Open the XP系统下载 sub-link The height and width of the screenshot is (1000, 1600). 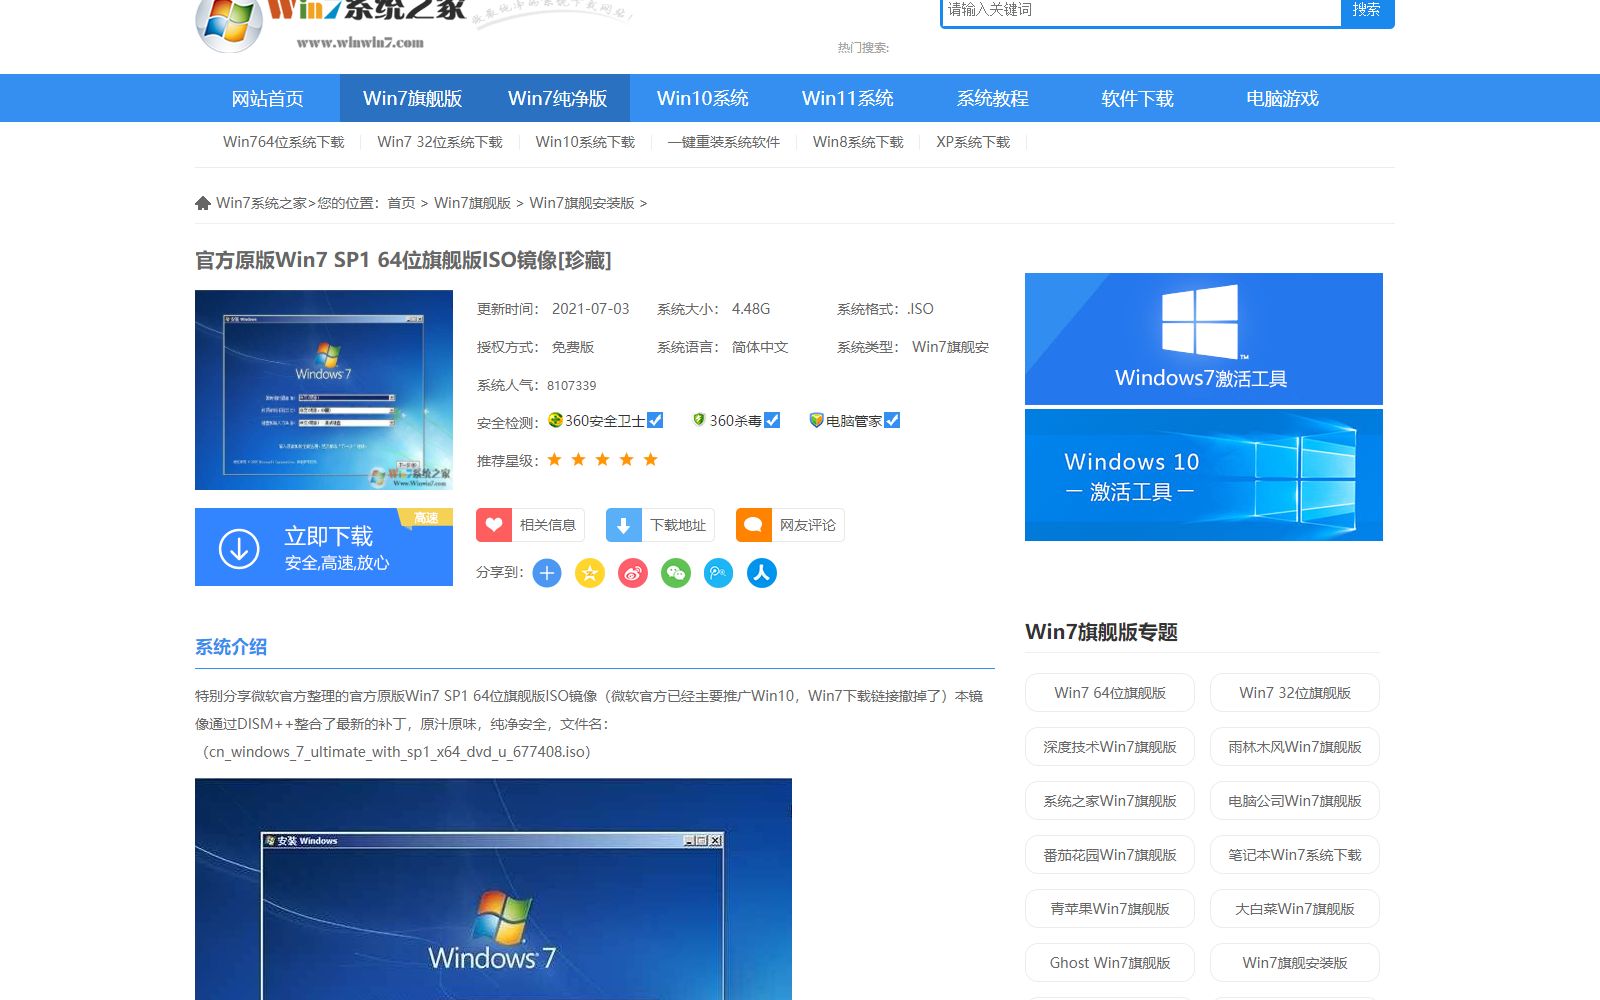[973, 142]
